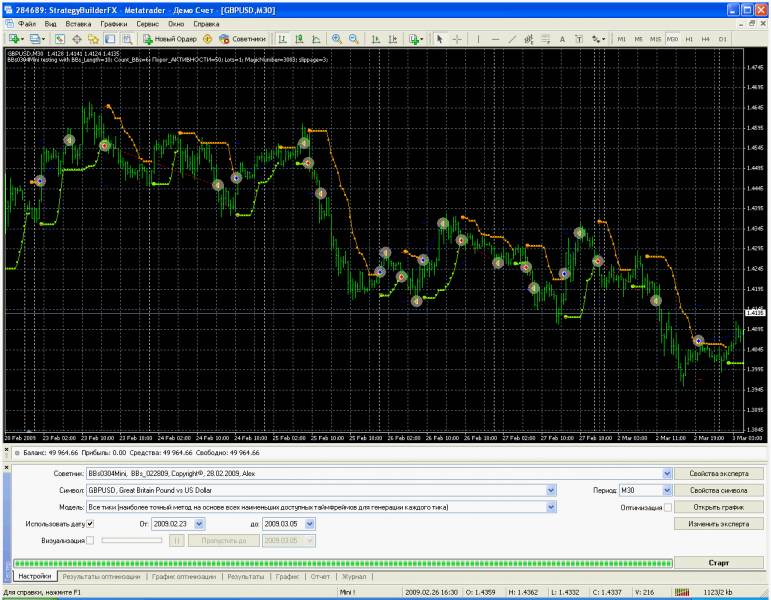Enable the 'Оптимизация' checkbox
This screenshot has width=771, height=600.
coord(668,507)
